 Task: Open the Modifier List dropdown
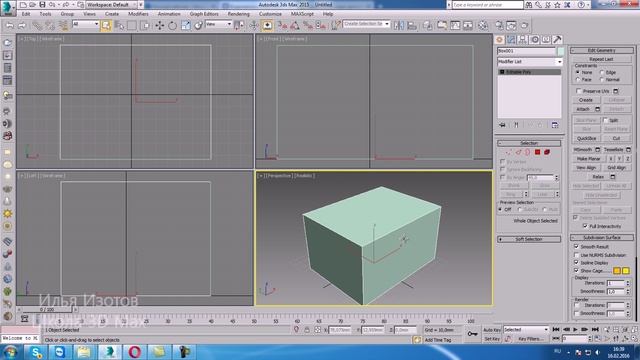point(530,62)
